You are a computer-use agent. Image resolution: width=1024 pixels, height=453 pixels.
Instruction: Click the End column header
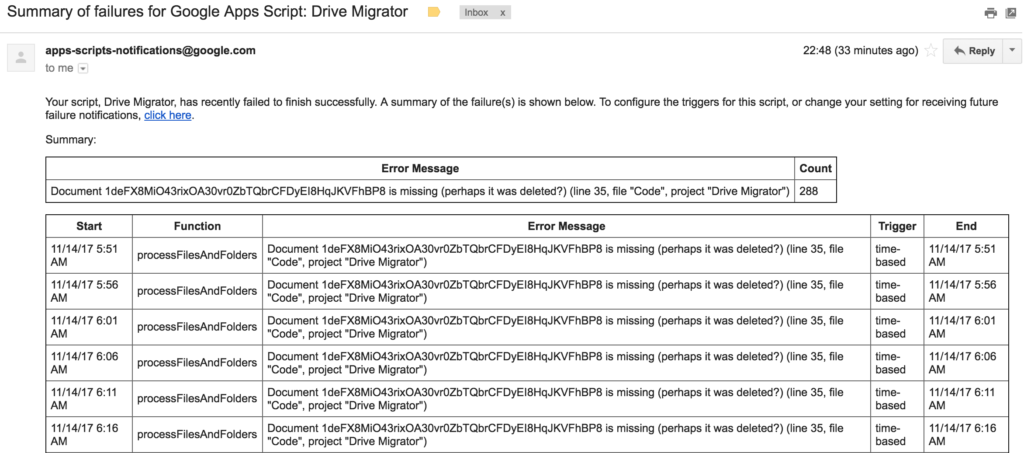965,227
